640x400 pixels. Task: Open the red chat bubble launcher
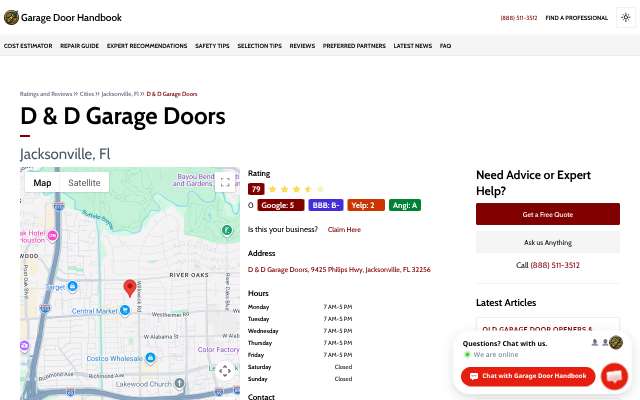click(x=614, y=376)
